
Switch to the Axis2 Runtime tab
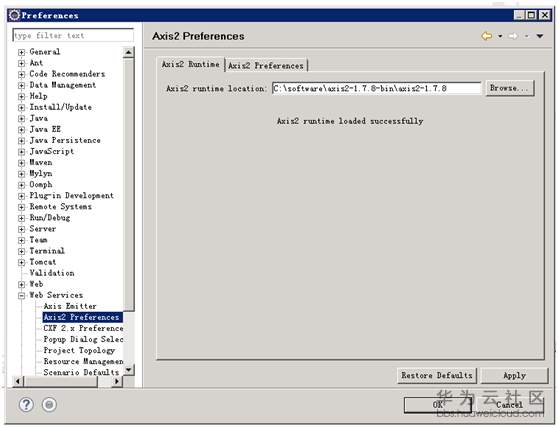coord(190,64)
